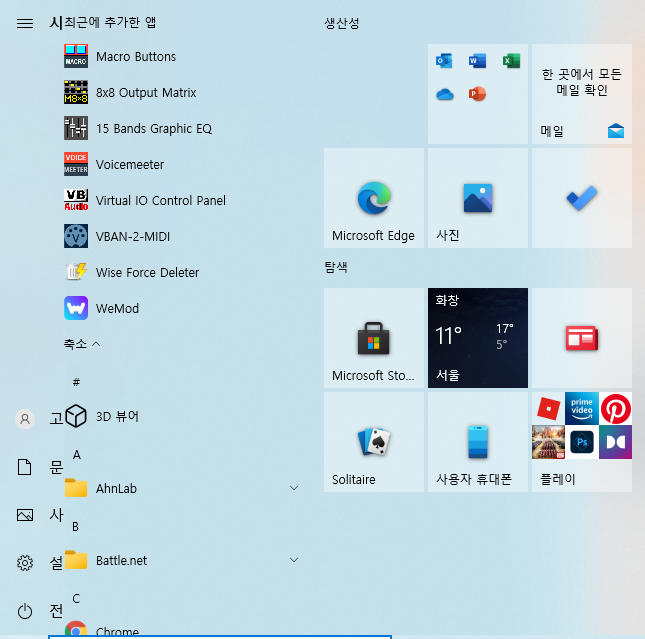The height and width of the screenshot is (639, 645).
Task: Open OneDrive from the Office tile
Action: [x=444, y=94]
